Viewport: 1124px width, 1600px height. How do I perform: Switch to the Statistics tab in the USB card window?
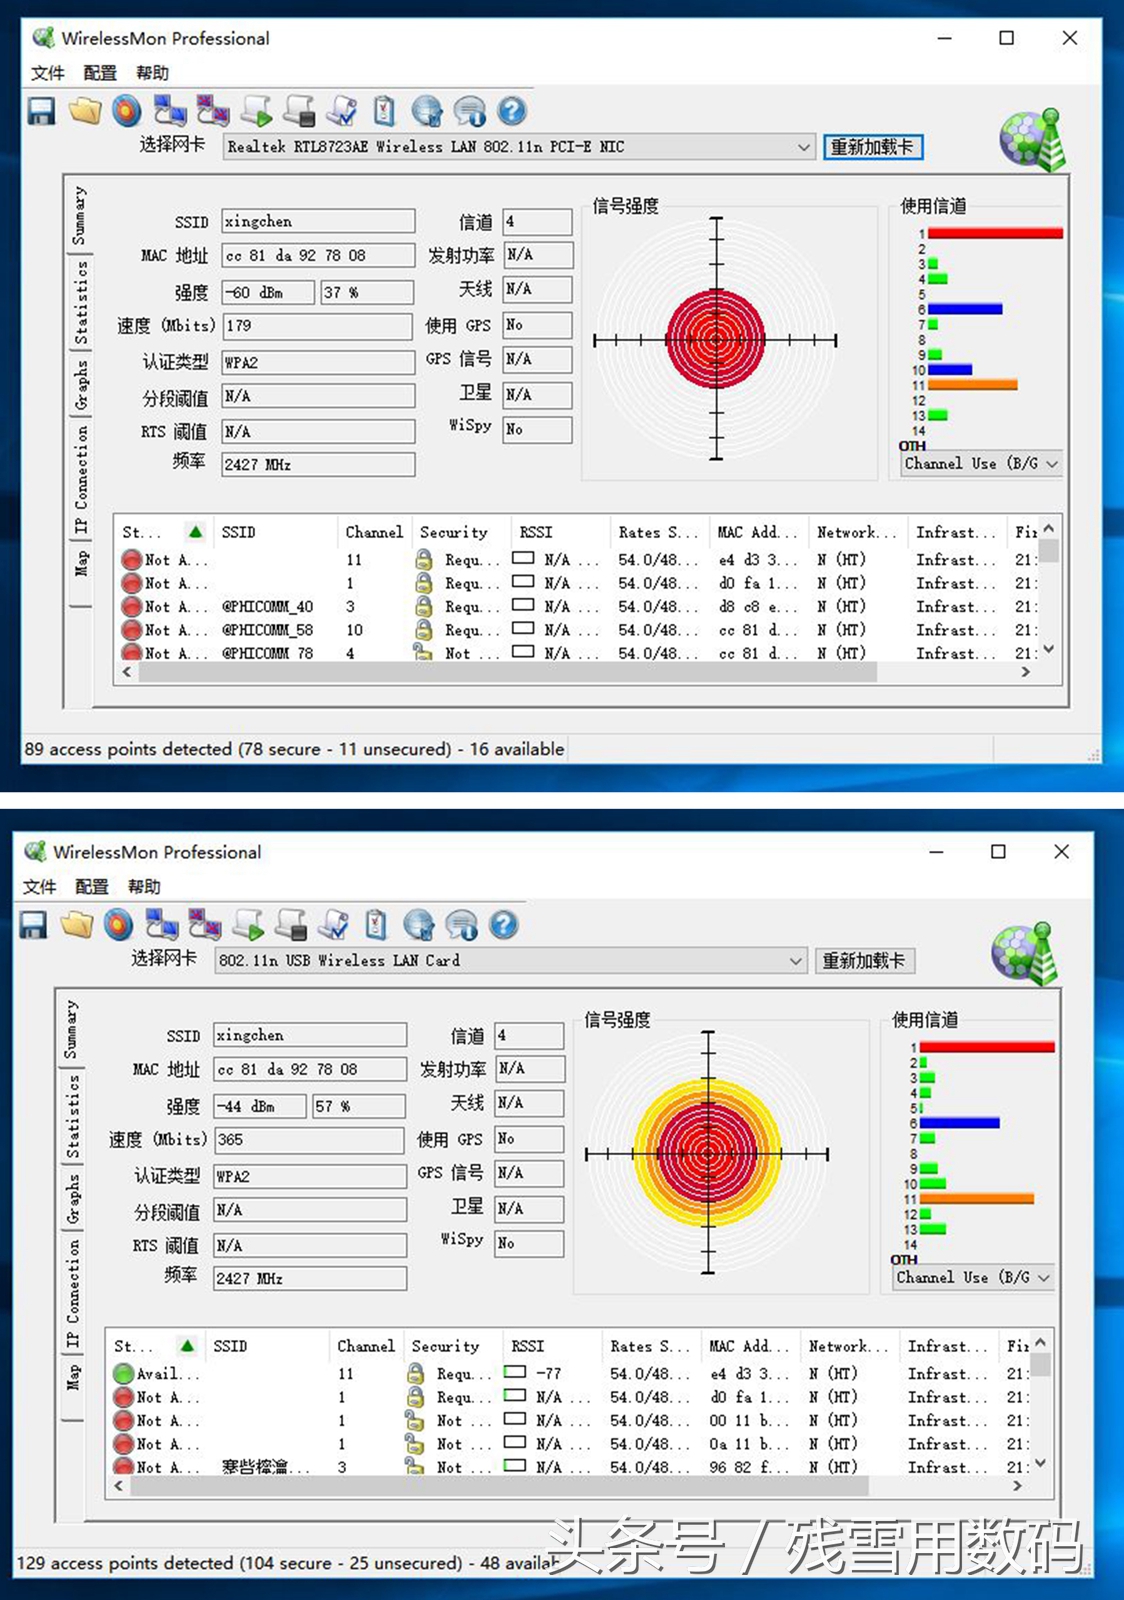point(72,1118)
